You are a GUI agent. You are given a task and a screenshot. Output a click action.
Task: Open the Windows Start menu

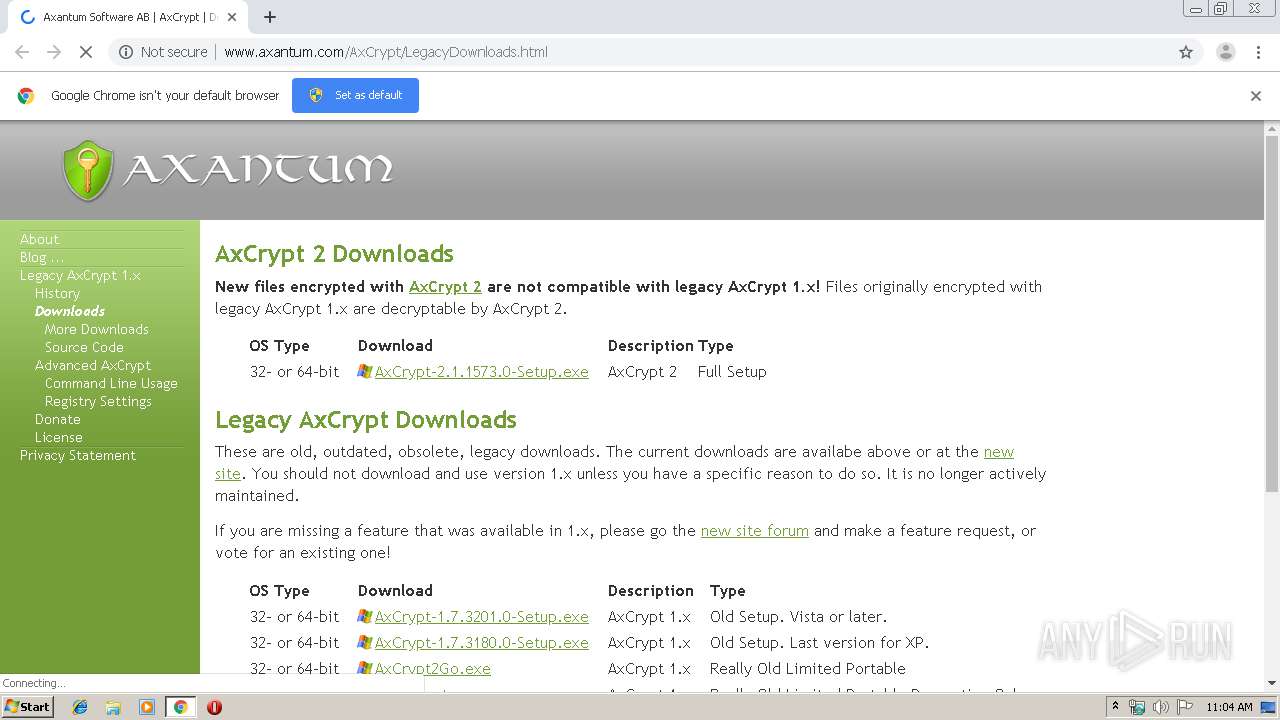click(28, 706)
